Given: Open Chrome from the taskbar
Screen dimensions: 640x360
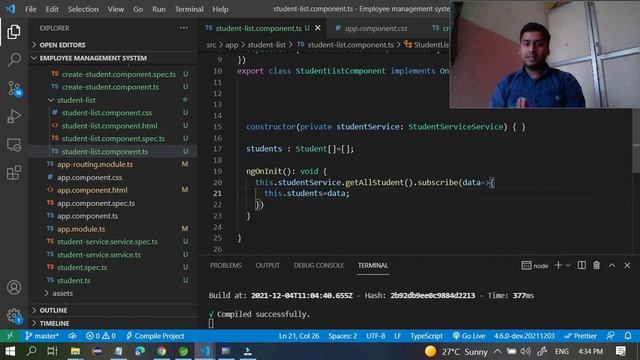Looking at the screenshot, I should coord(162,351).
